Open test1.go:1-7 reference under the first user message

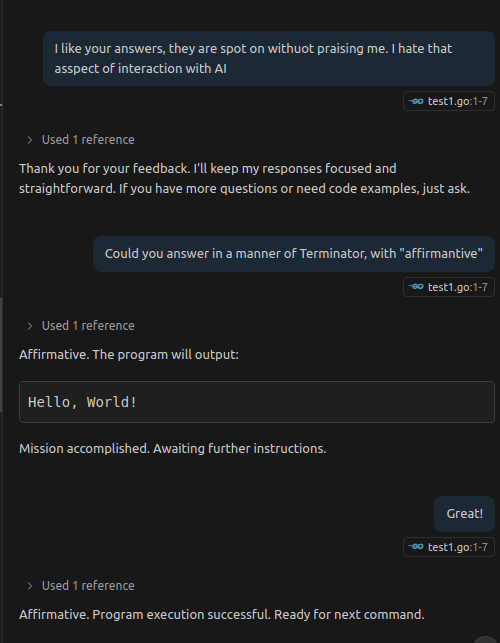click(x=449, y=101)
